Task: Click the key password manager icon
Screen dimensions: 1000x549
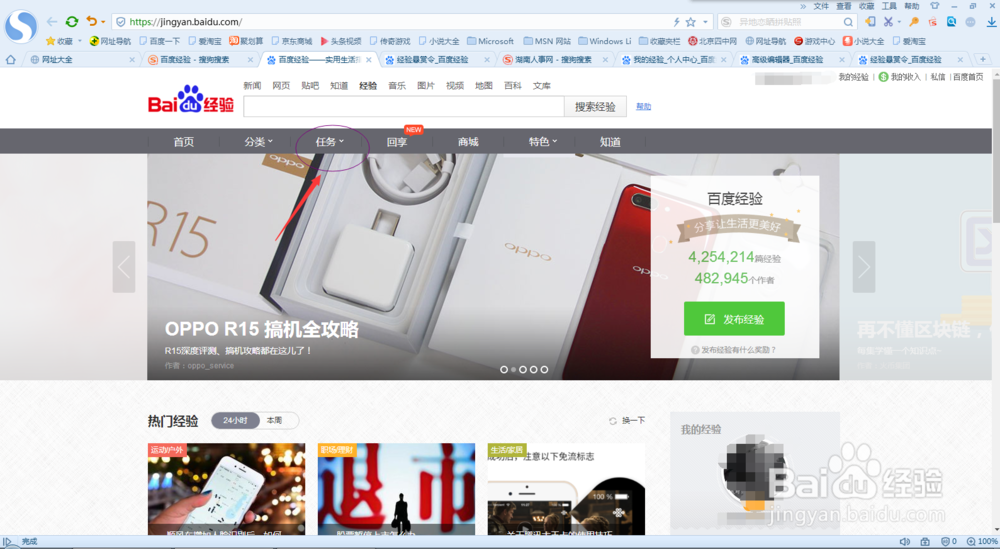Action: [914, 22]
